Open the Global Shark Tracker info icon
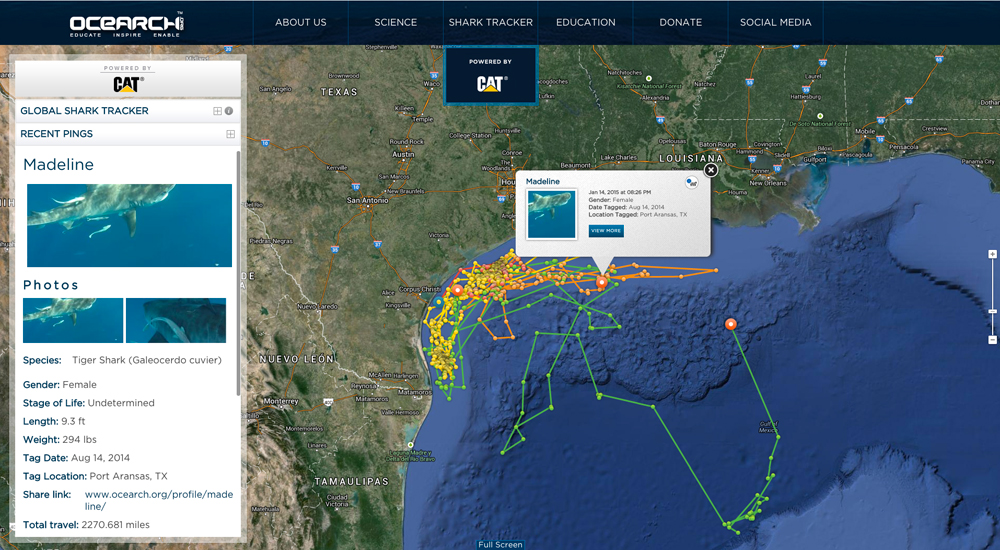This screenshot has width=1000, height=550. click(x=229, y=111)
